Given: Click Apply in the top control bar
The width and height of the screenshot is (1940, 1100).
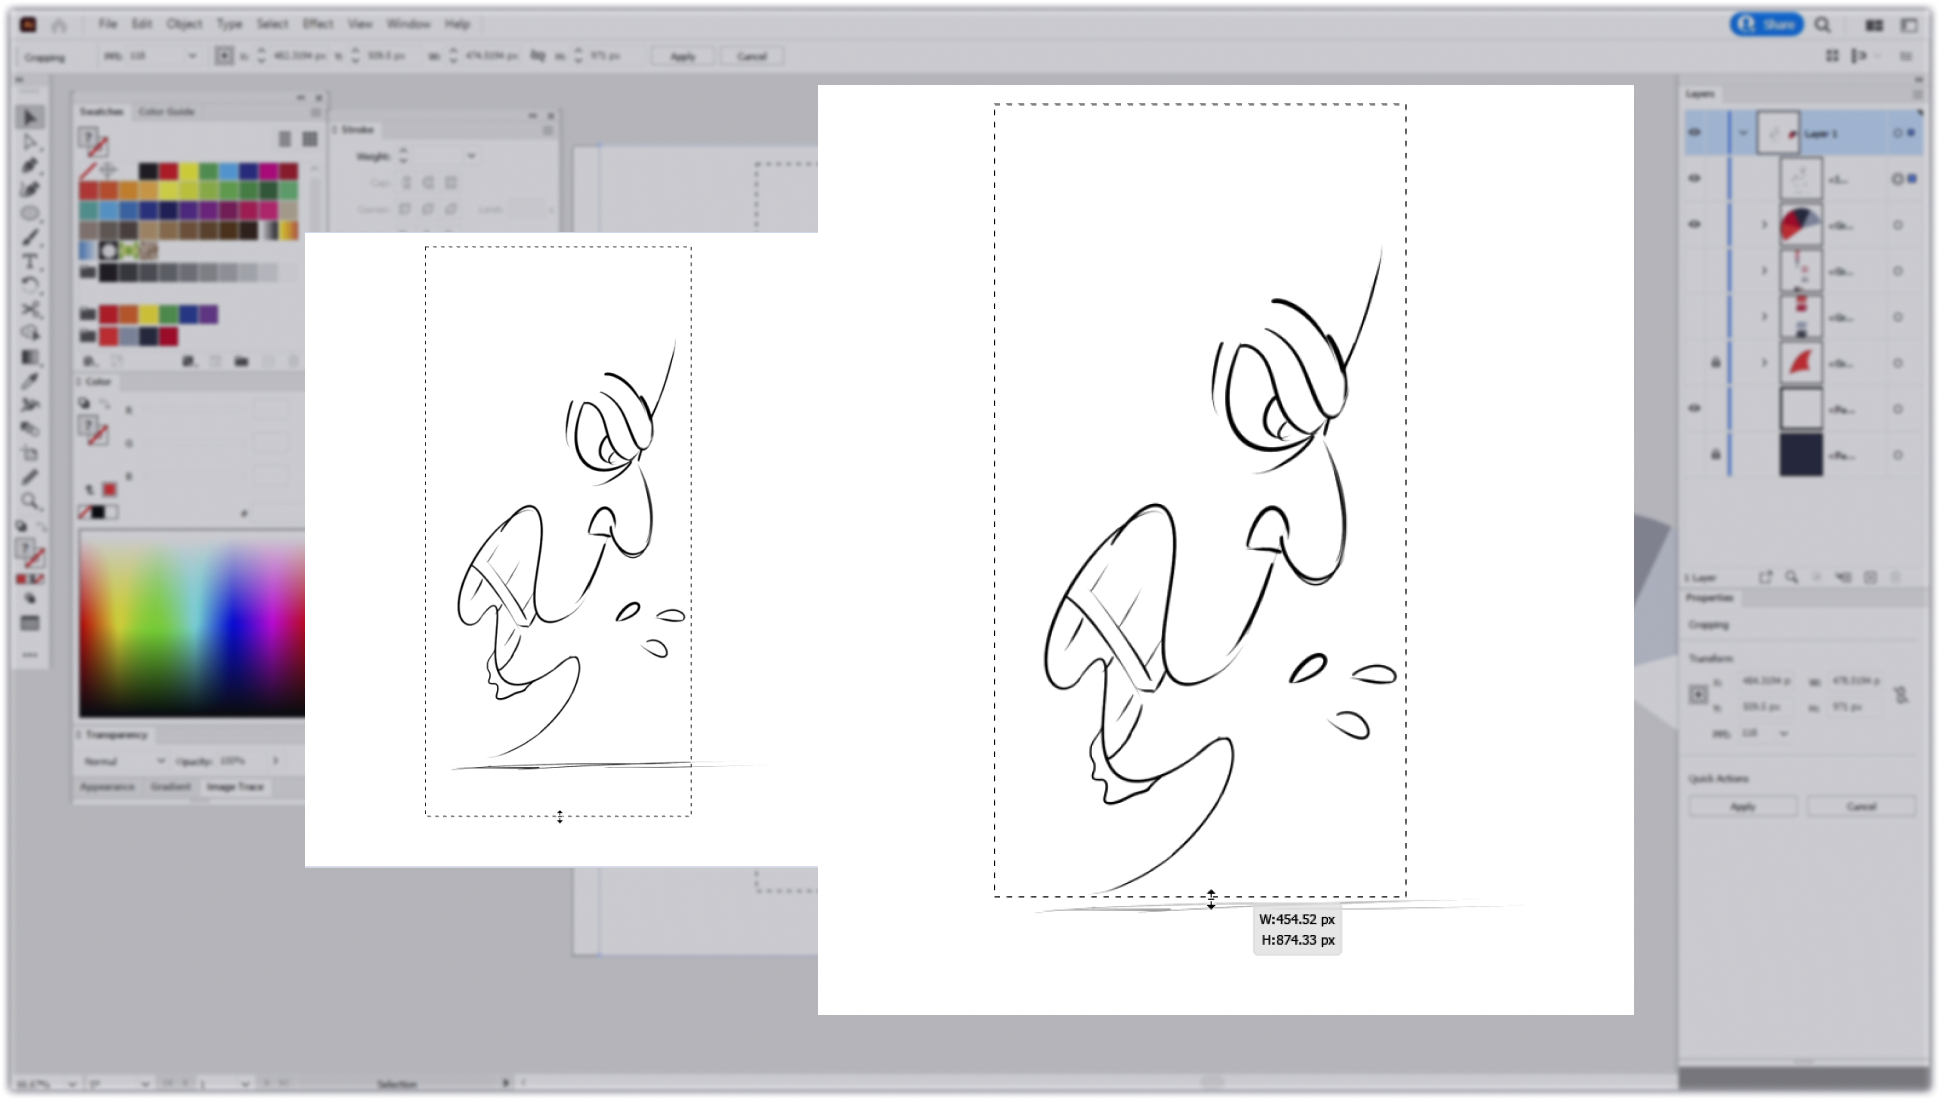Looking at the screenshot, I should [x=683, y=57].
